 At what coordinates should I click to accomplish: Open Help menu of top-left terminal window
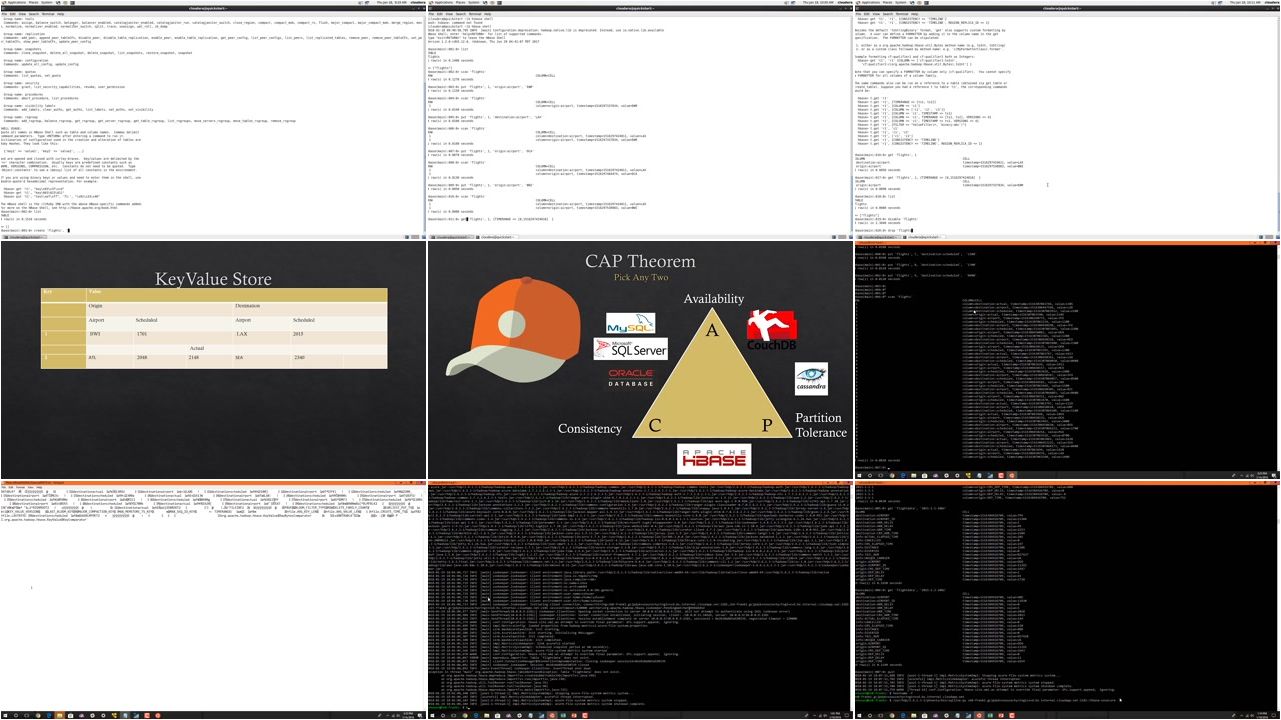tap(62, 14)
